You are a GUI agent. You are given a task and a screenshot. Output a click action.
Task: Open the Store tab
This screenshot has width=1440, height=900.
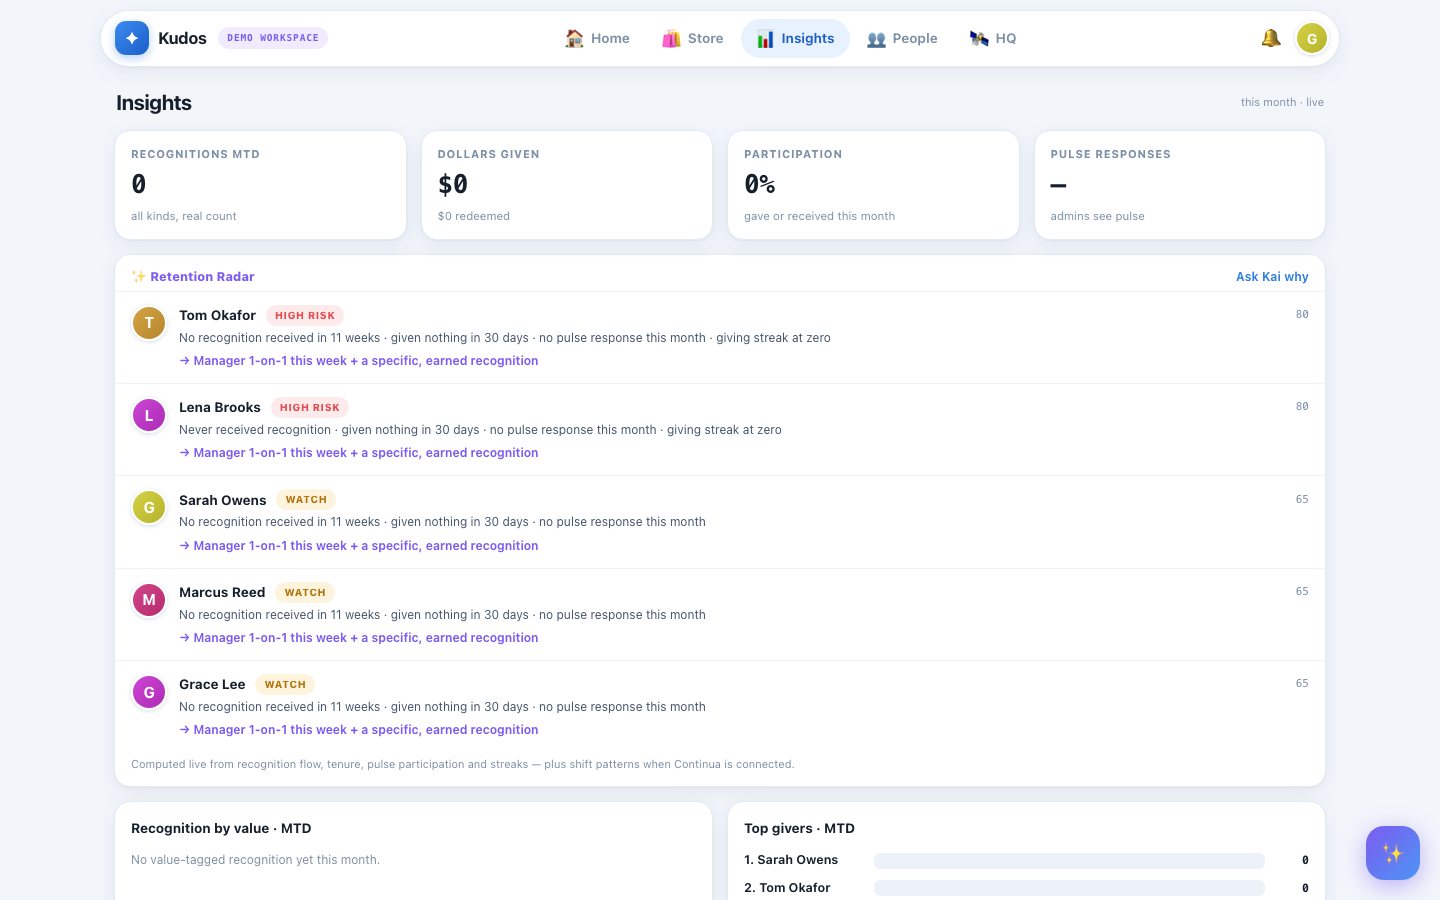(x=692, y=38)
